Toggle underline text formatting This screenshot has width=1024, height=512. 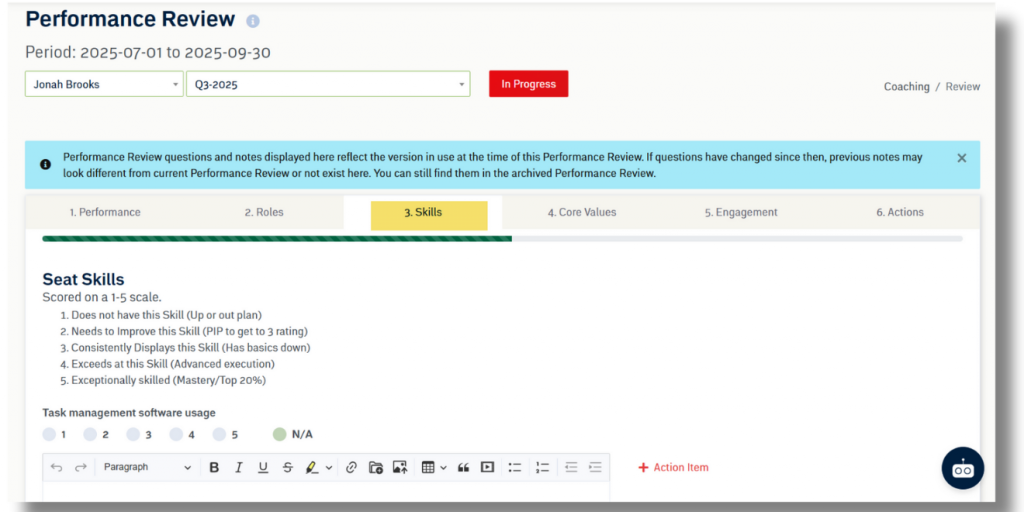[x=263, y=467]
